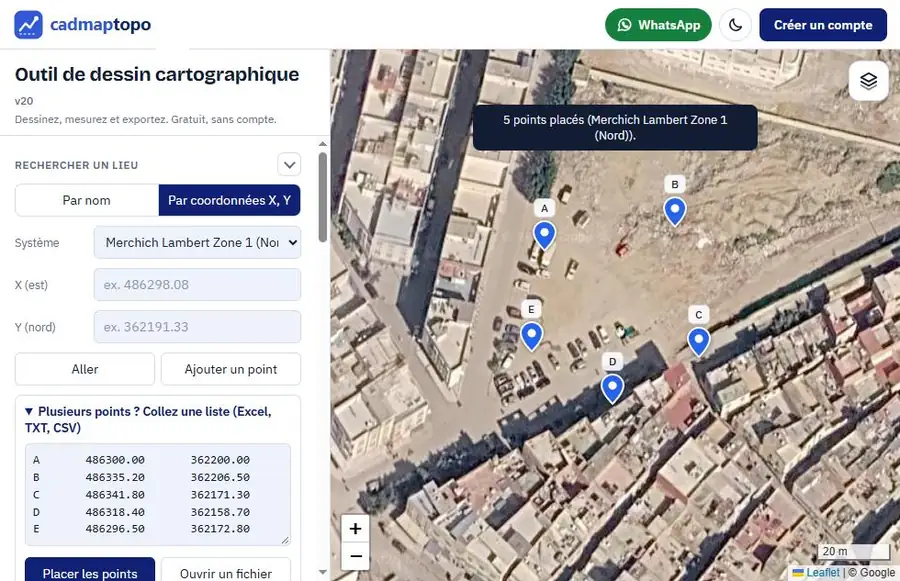This screenshot has width=900, height=581.
Task: Collapse the Rechercher un lieu section chevron
Action: [x=289, y=165]
